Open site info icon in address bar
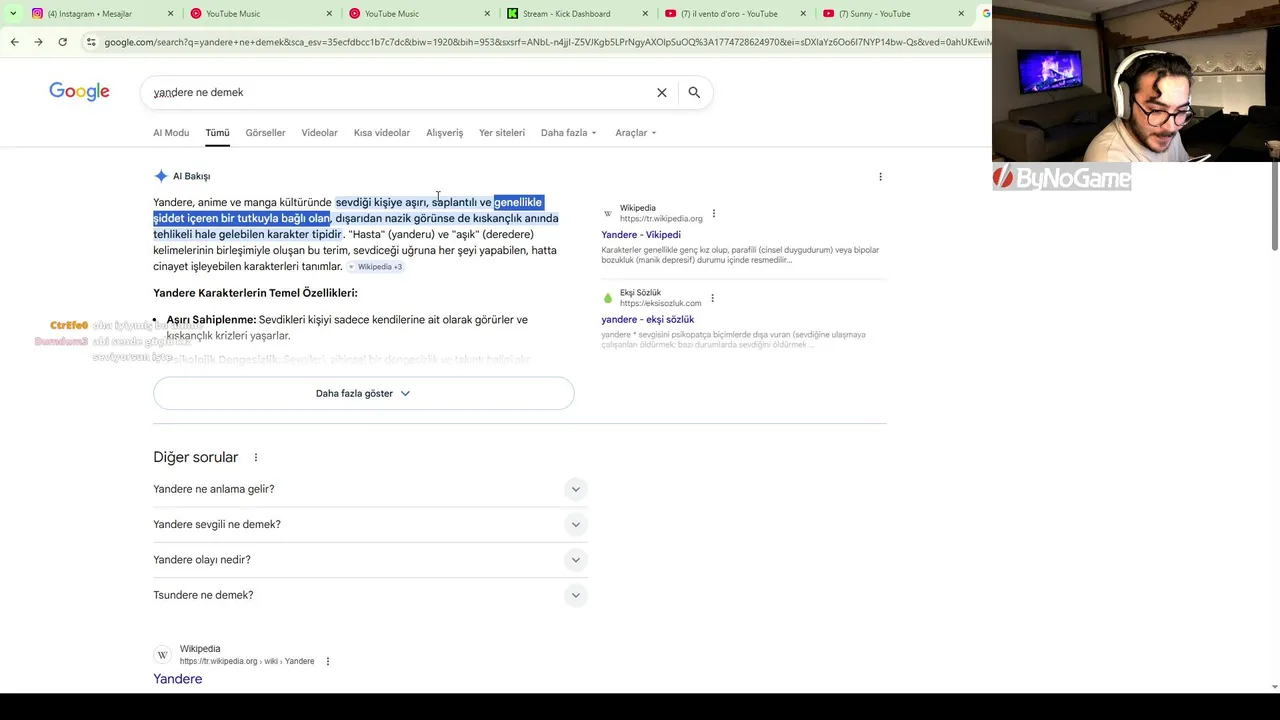Image resolution: width=1280 pixels, height=720 pixels. [x=91, y=42]
